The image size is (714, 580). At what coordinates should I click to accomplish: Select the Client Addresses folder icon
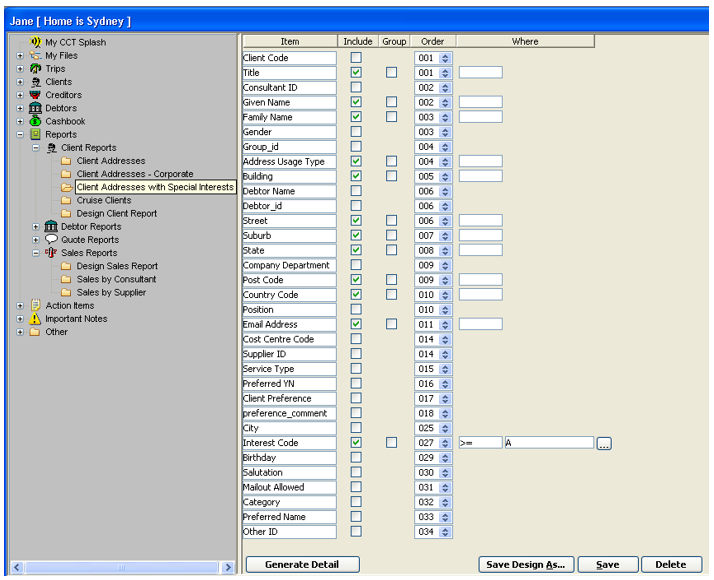click(x=66, y=161)
